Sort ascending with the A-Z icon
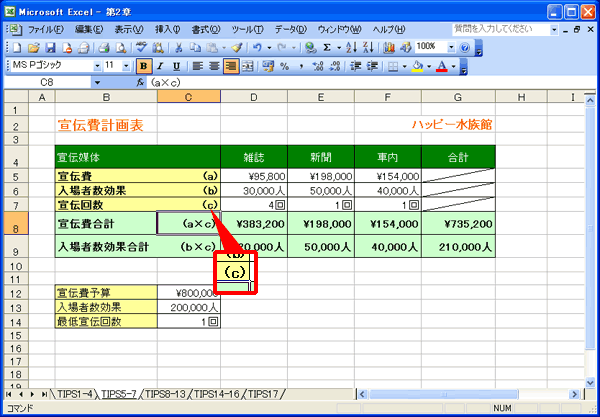 (x=351, y=47)
